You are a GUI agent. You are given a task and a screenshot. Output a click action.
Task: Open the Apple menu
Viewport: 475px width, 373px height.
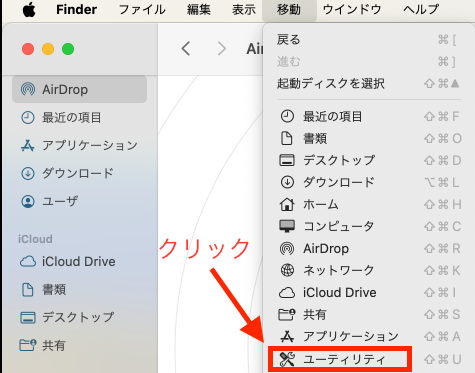pyautogui.click(x=29, y=9)
